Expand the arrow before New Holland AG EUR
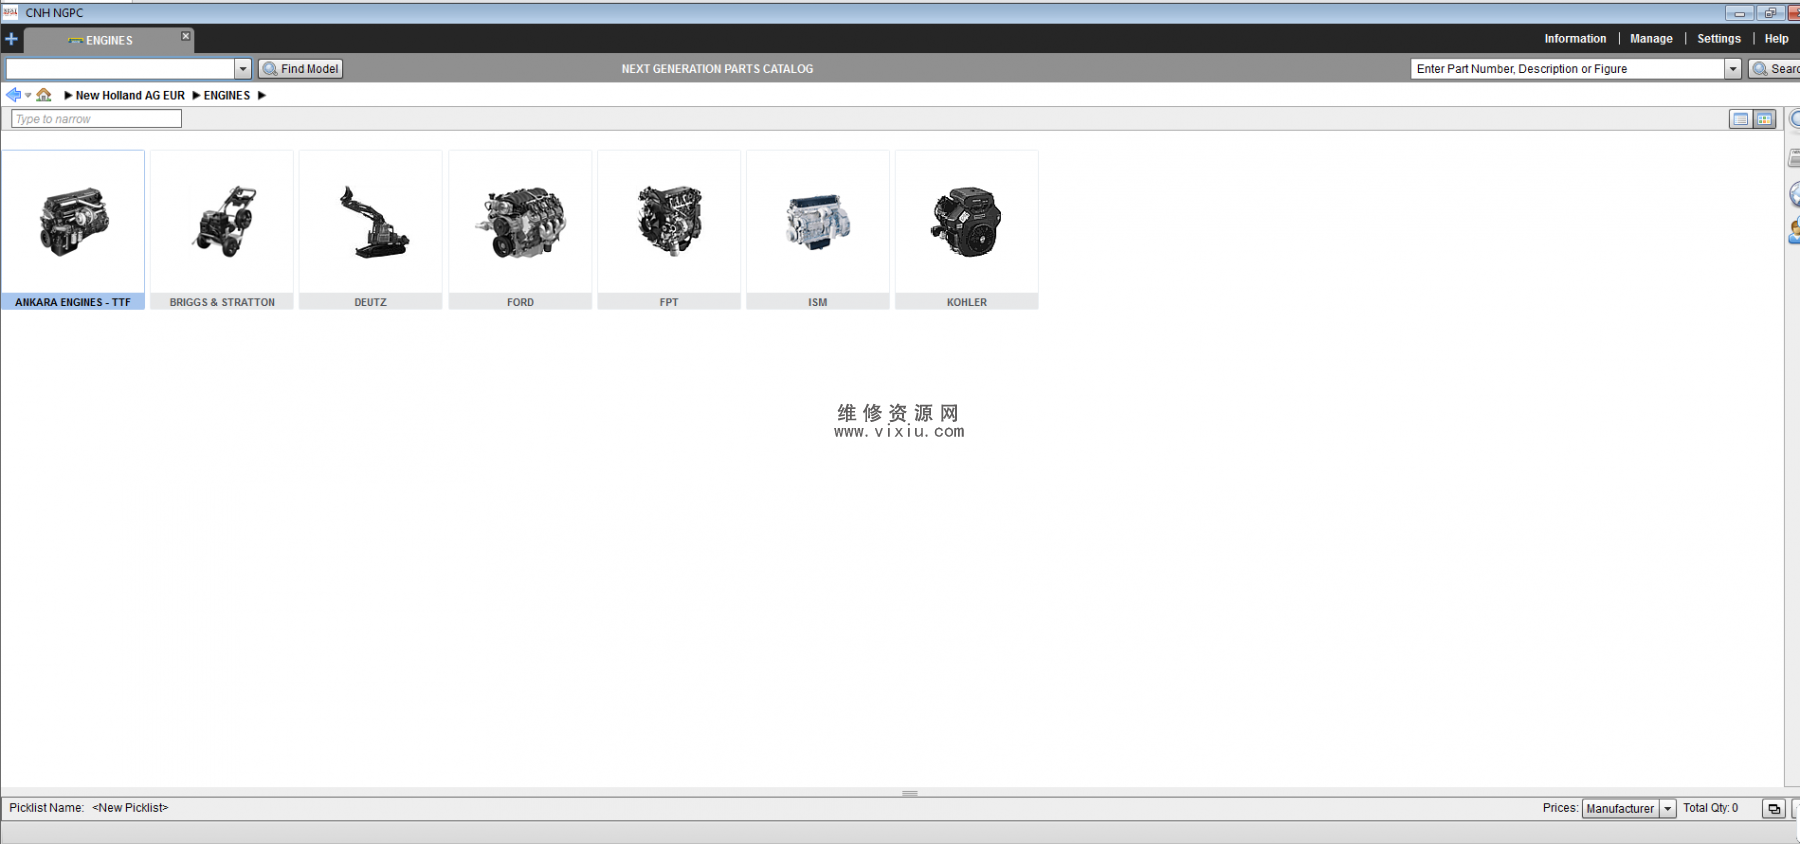1800x844 pixels. 68,96
